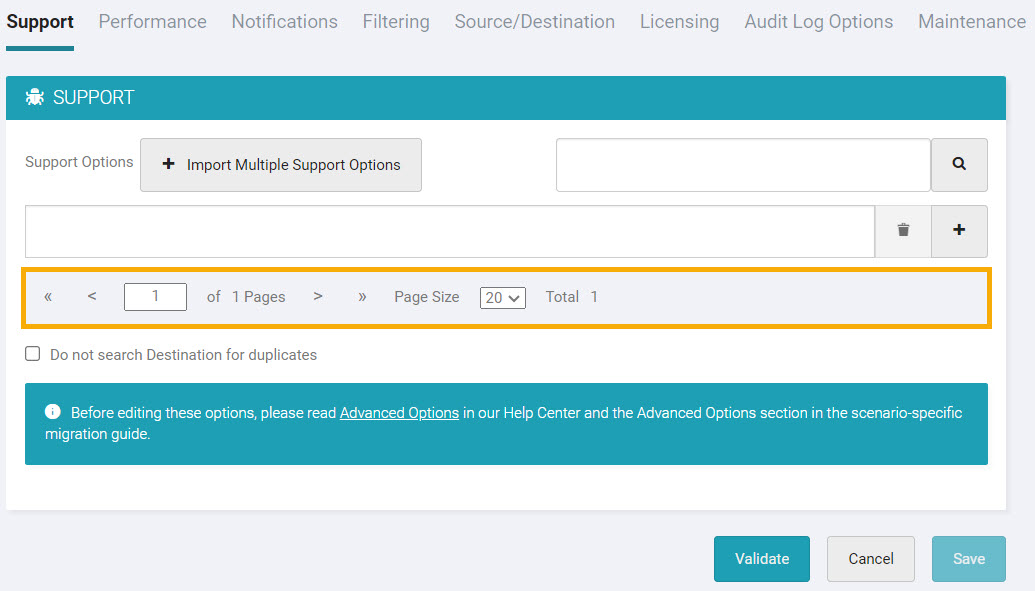
Task: Click the support option text field
Action: [449, 231]
